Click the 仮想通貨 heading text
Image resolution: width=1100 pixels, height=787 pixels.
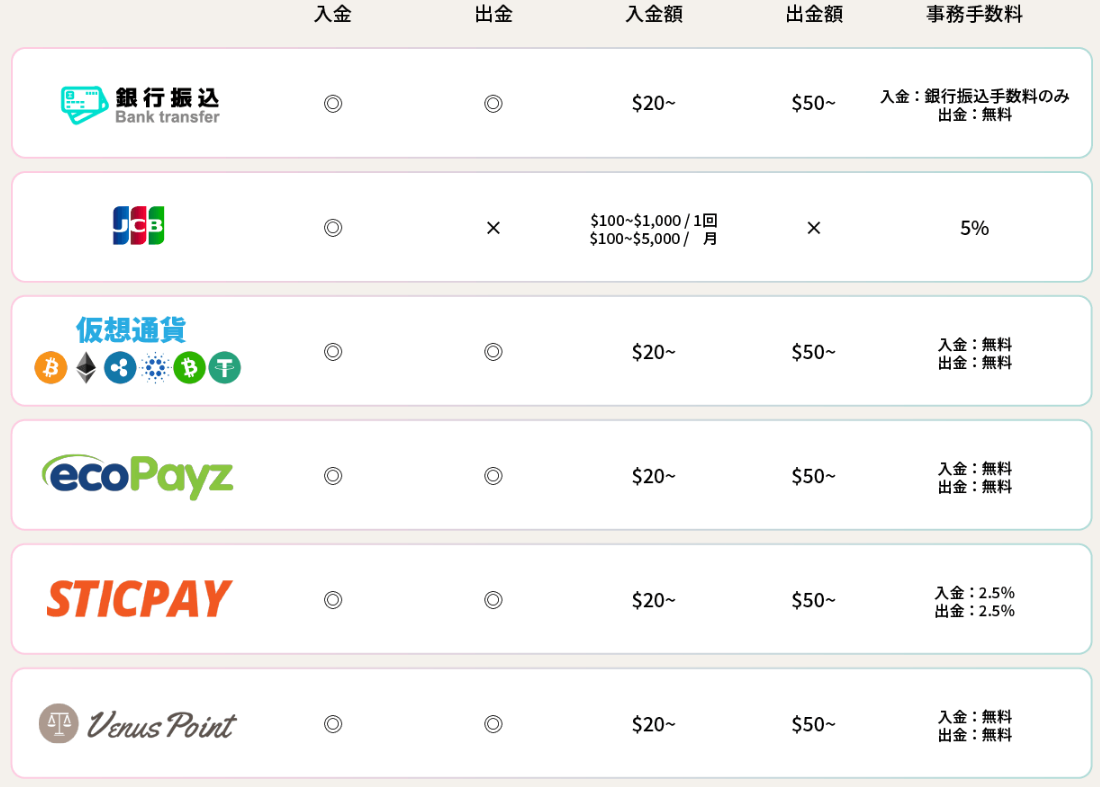[131, 330]
